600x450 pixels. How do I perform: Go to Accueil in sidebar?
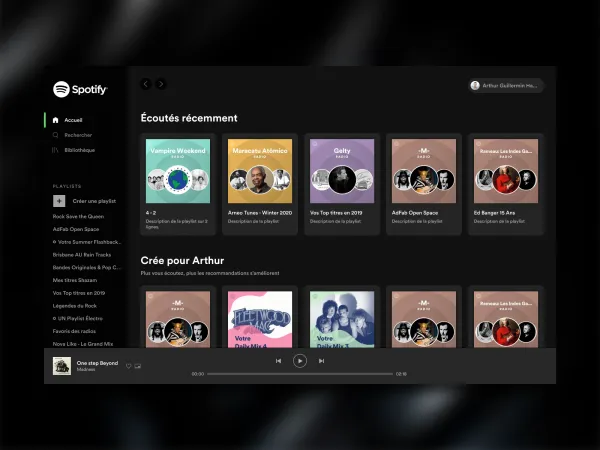[73, 120]
